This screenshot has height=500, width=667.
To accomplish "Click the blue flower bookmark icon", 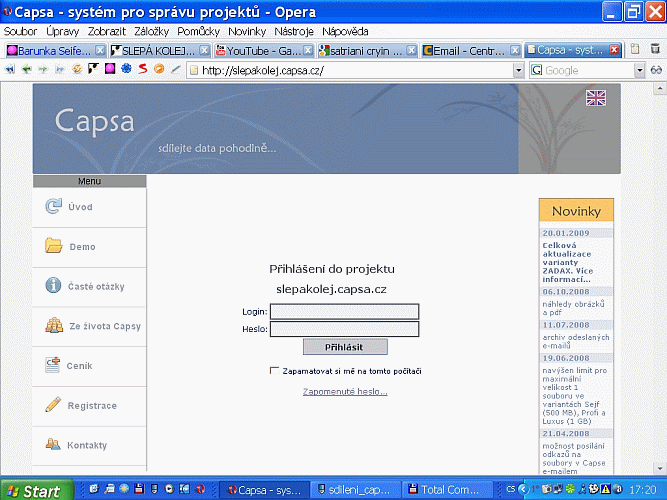I will (x=126, y=68).
